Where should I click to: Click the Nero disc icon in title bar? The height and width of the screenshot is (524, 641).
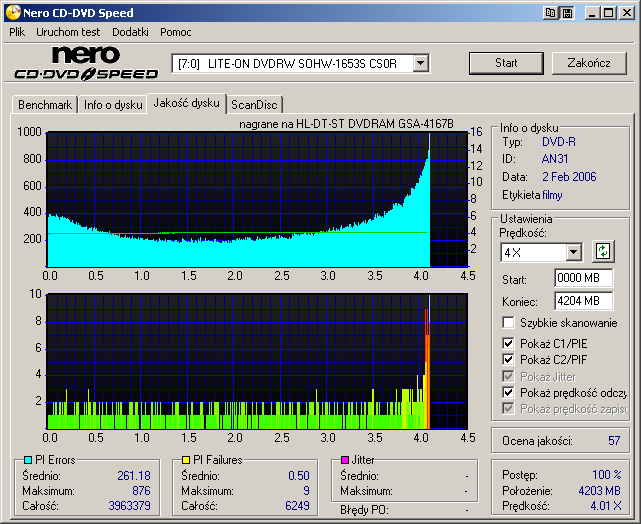point(13,12)
